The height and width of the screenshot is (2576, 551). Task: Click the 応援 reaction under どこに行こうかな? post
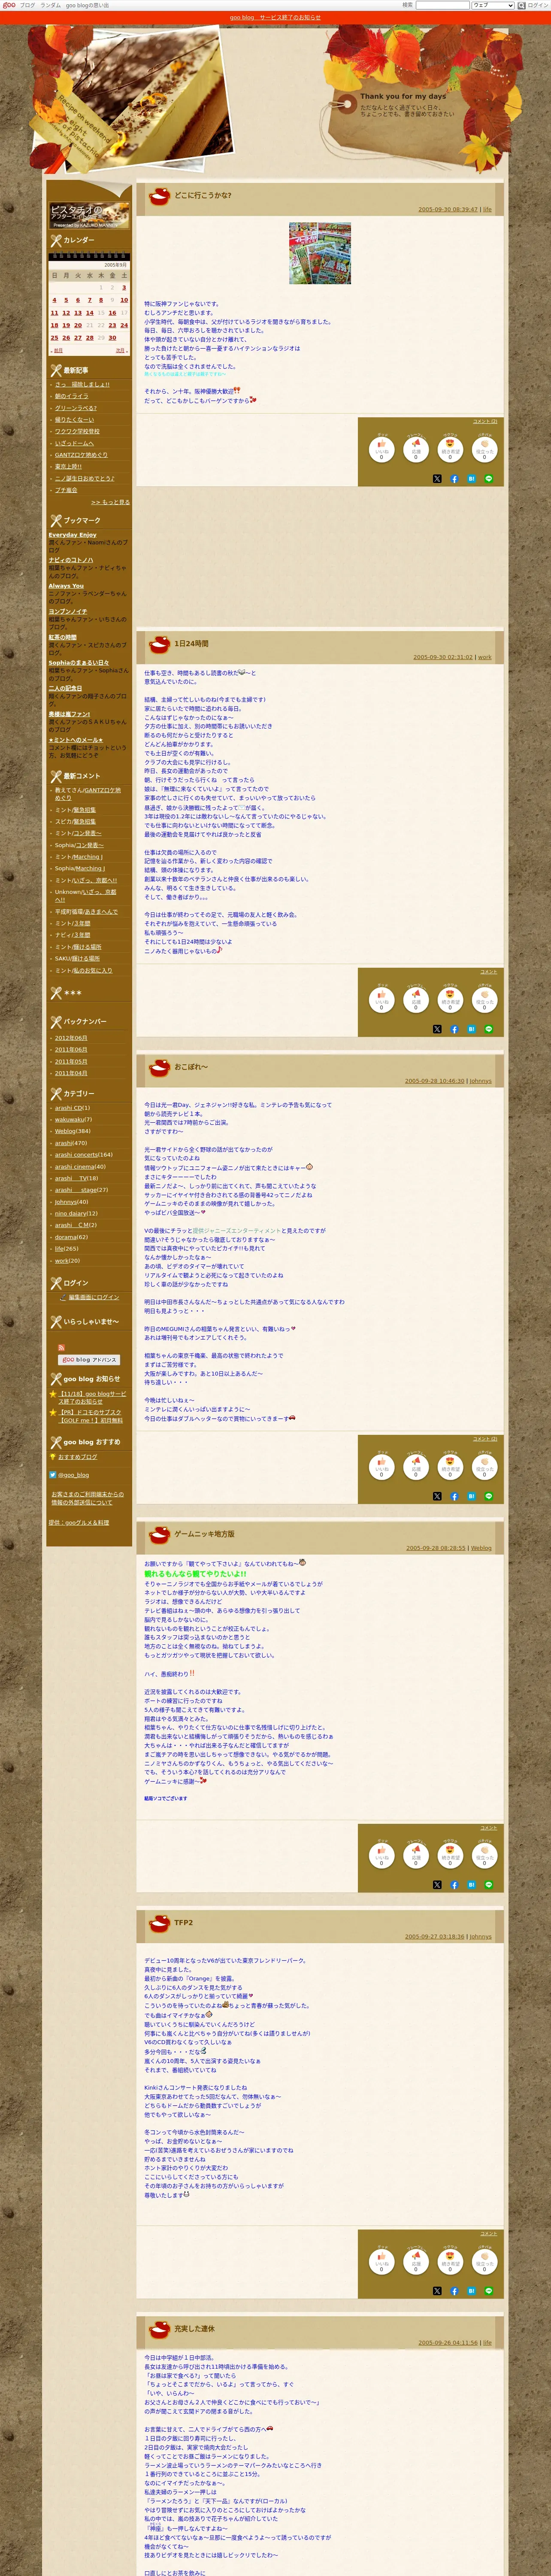pyautogui.click(x=416, y=450)
